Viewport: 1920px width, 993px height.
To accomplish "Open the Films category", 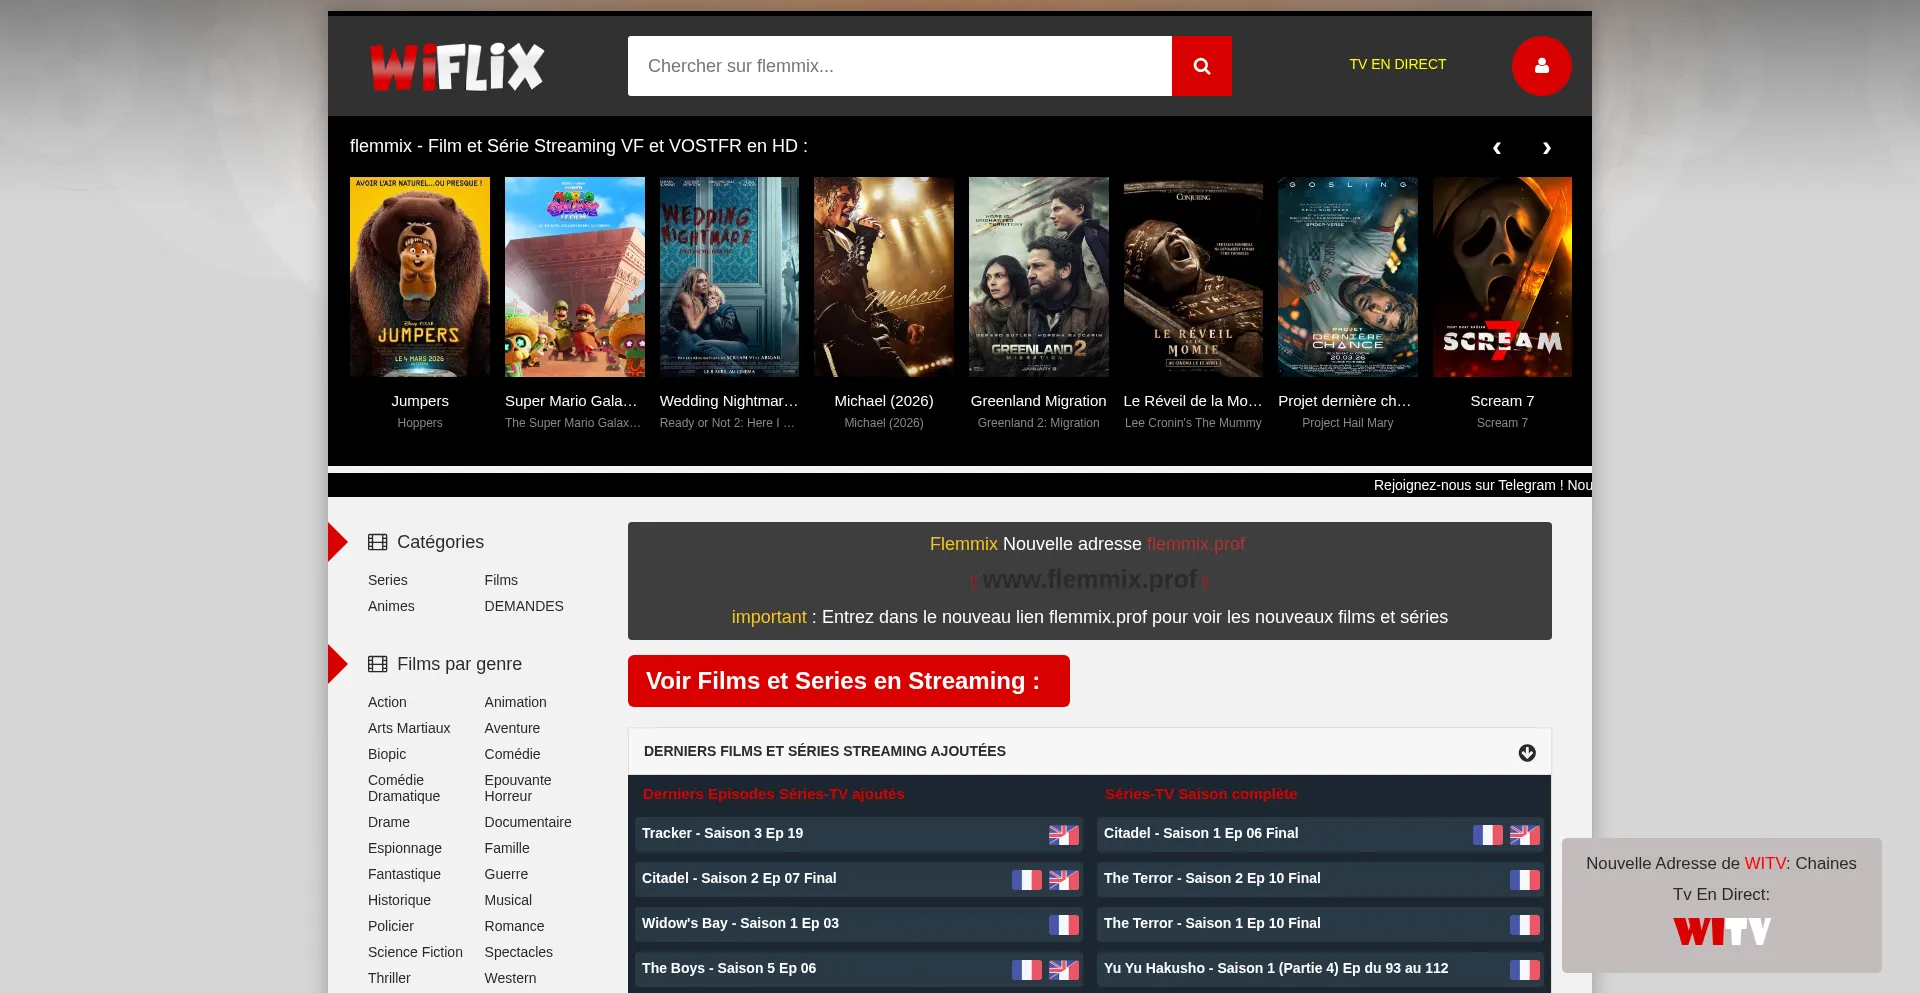I will 501,580.
